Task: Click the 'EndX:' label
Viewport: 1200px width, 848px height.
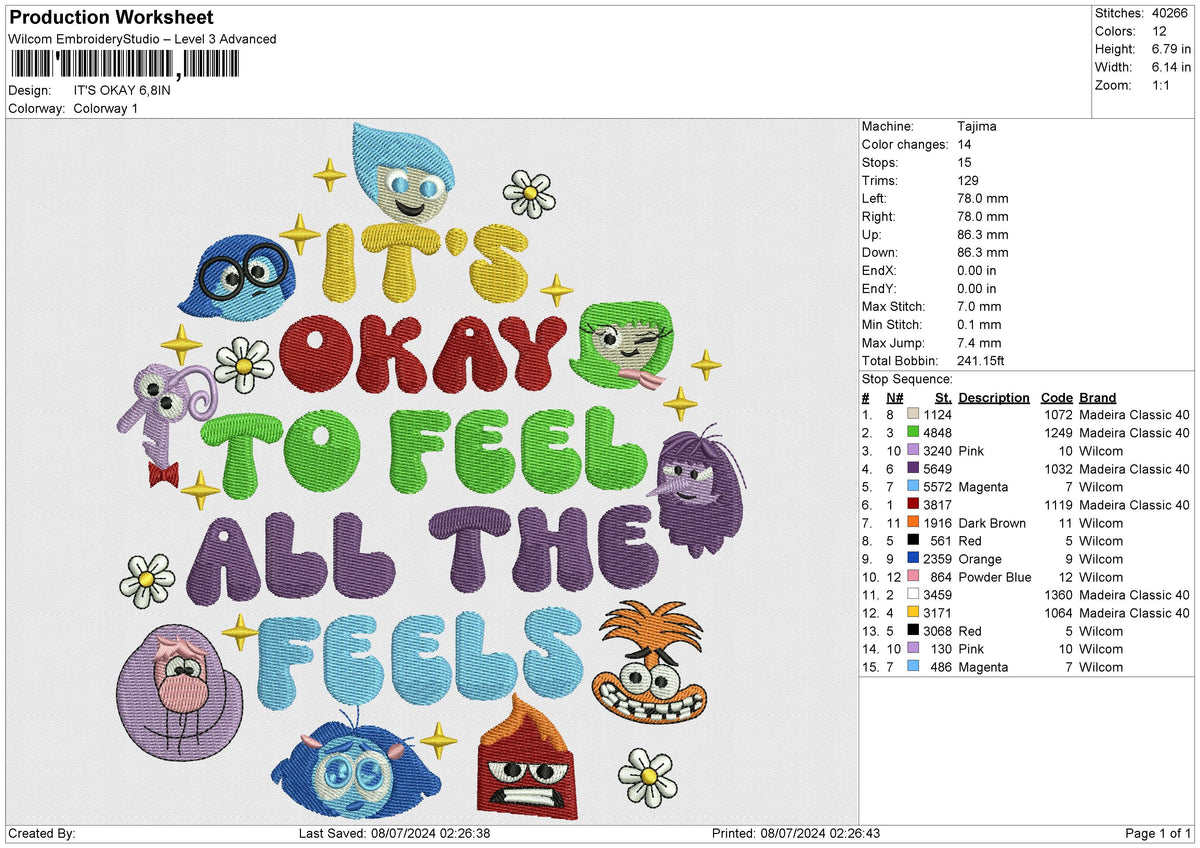Action: 879,271
